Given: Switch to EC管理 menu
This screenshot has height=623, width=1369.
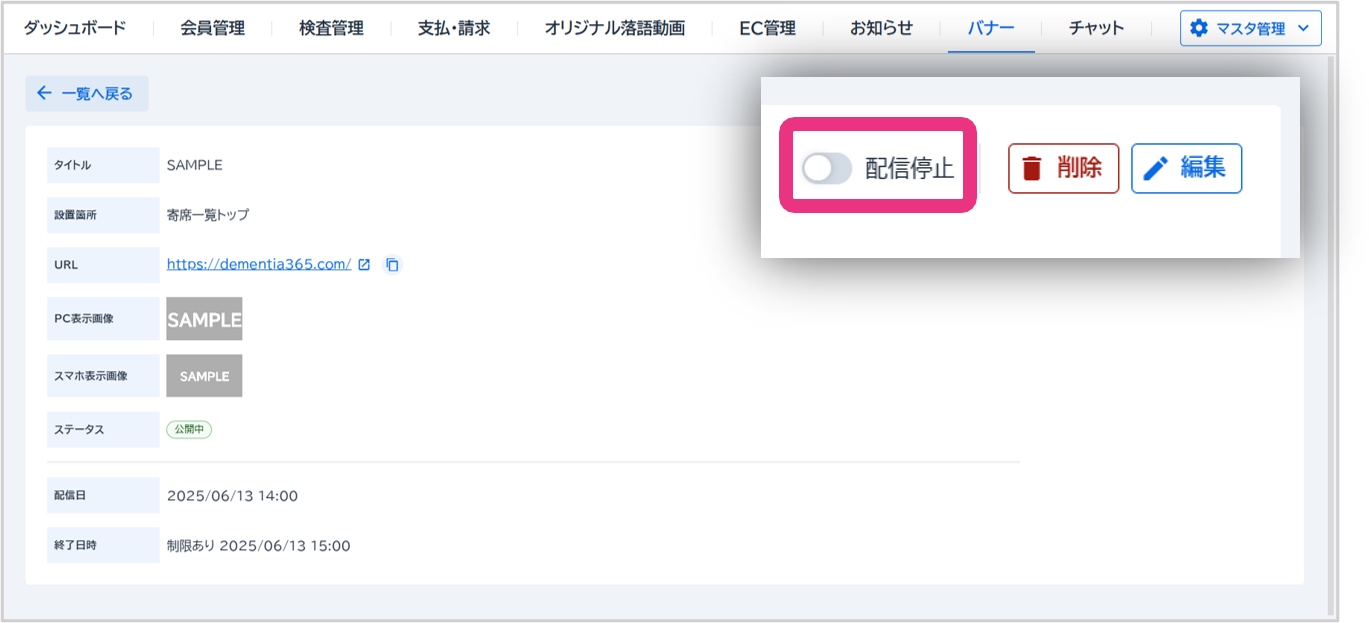Looking at the screenshot, I should click(768, 28).
